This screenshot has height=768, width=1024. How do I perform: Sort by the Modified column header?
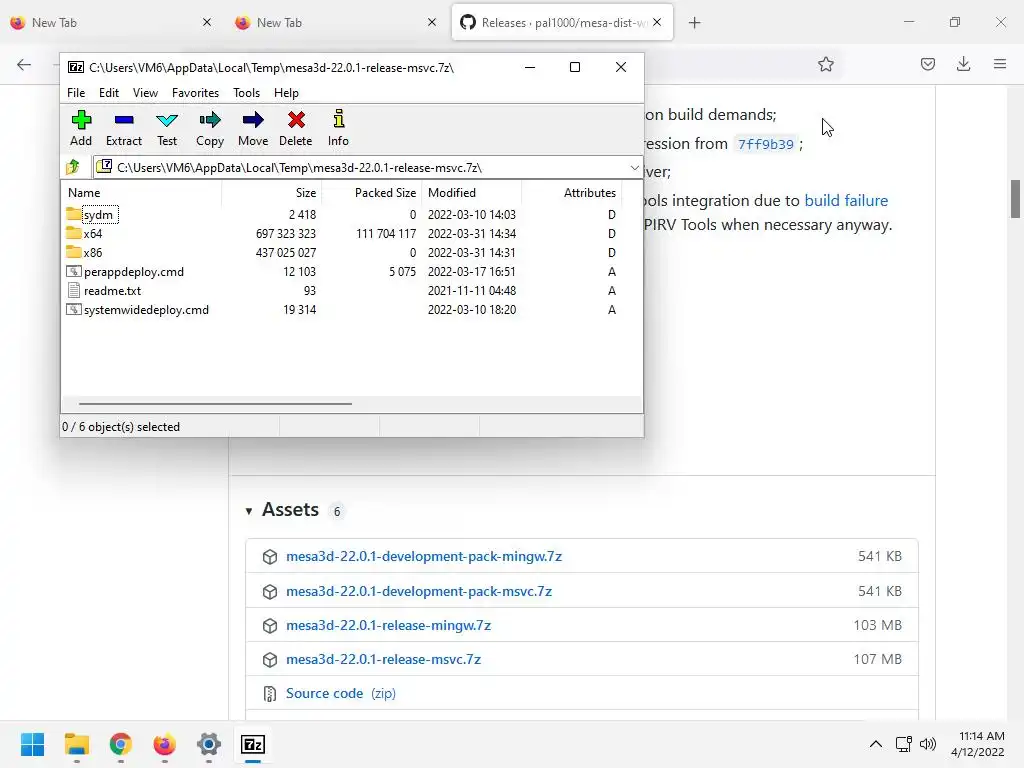(473, 193)
